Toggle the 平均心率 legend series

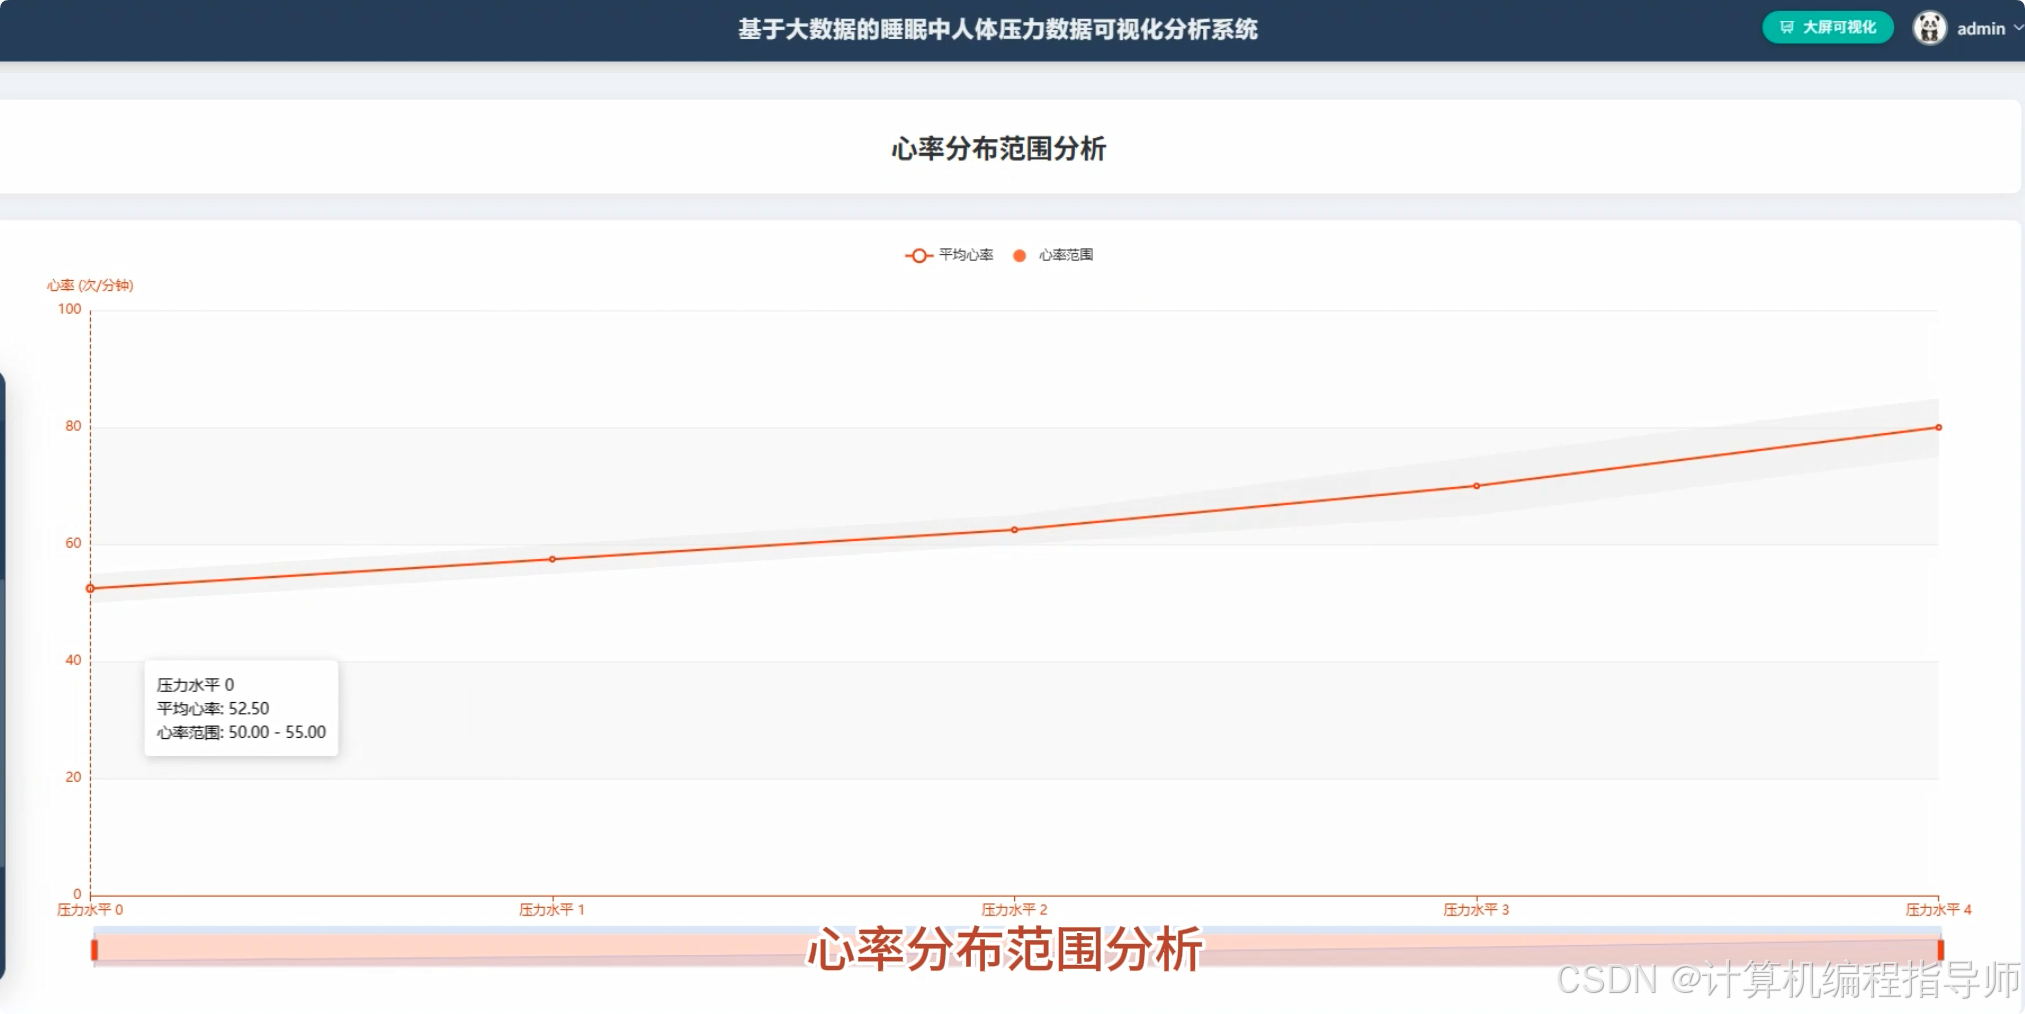pos(949,255)
